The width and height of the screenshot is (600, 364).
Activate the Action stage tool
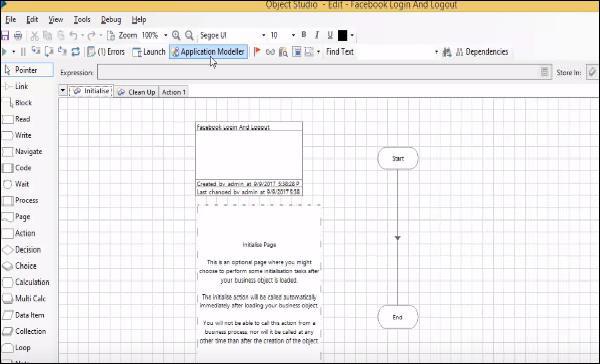pyautogui.click(x=19, y=233)
